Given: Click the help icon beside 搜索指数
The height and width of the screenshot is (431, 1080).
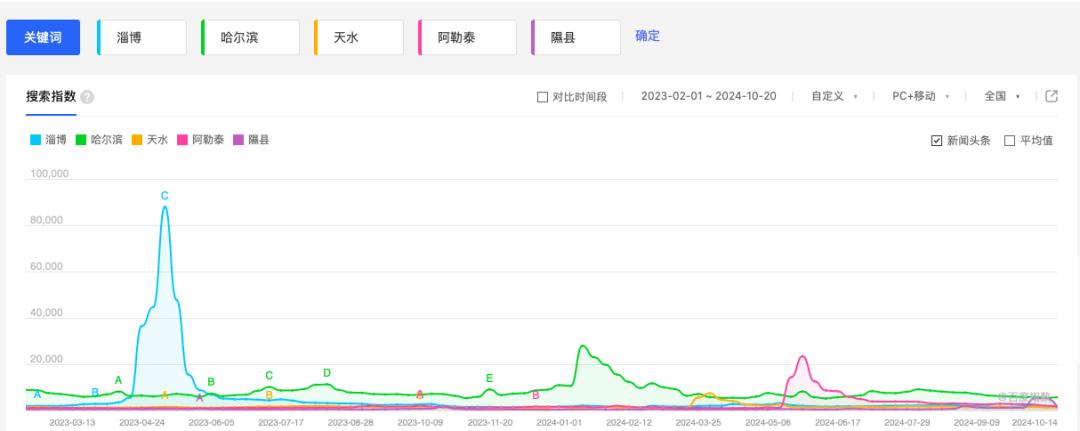Looking at the screenshot, I should (87, 97).
